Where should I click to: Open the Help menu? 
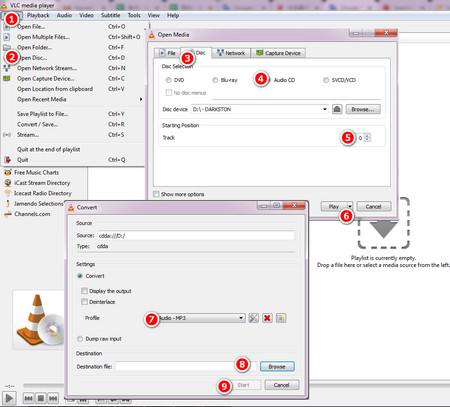(x=173, y=15)
